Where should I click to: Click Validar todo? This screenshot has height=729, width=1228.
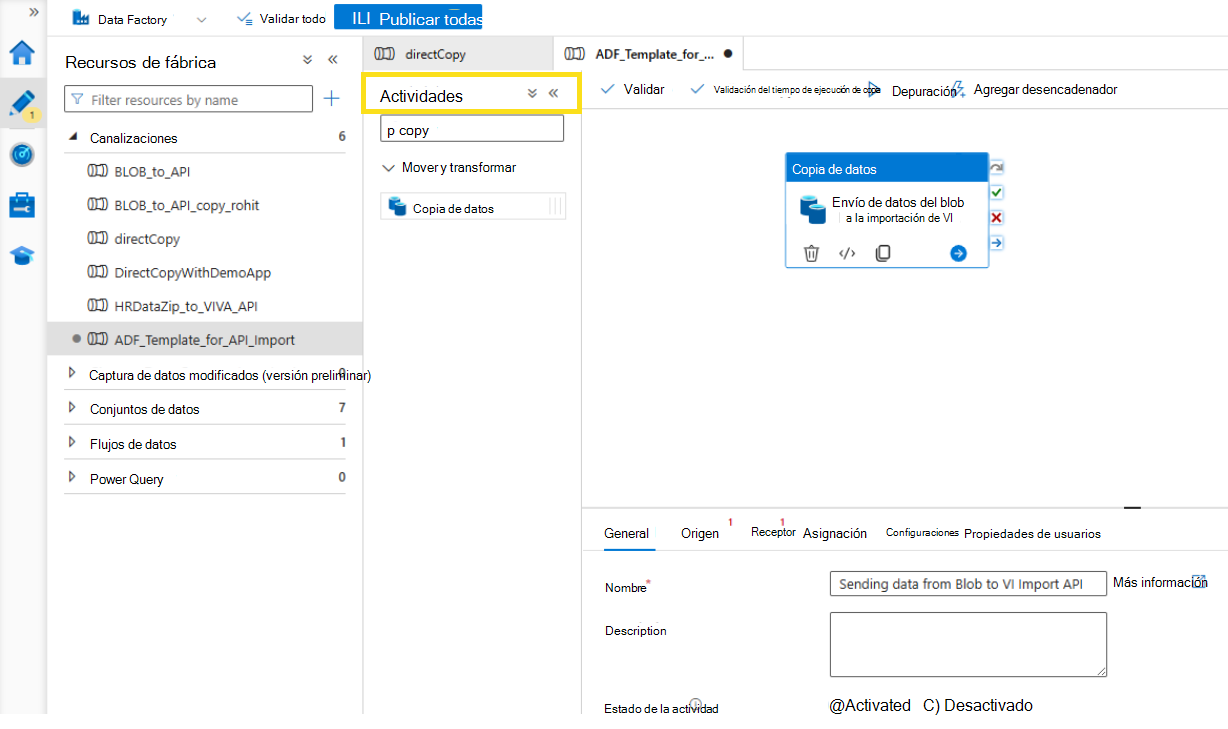pyautogui.click(x=281, y=19)
